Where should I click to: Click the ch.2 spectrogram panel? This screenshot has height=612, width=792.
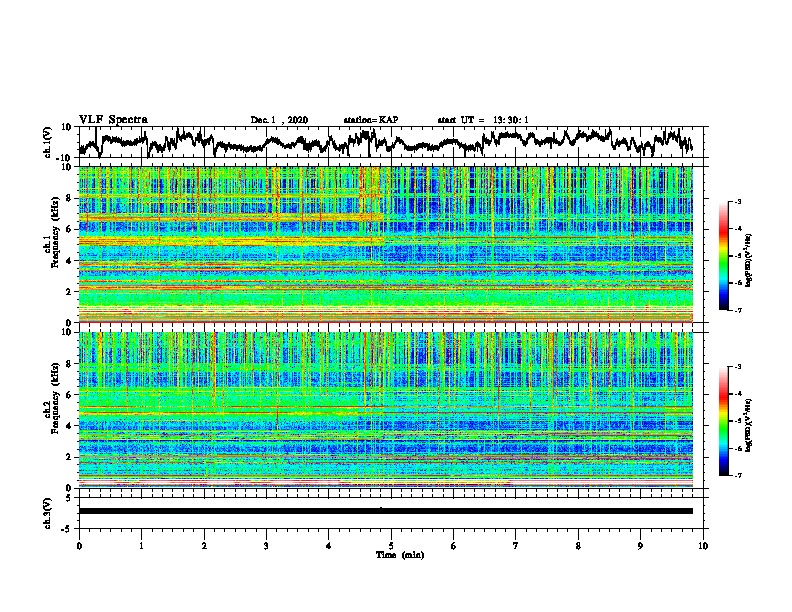386,410
